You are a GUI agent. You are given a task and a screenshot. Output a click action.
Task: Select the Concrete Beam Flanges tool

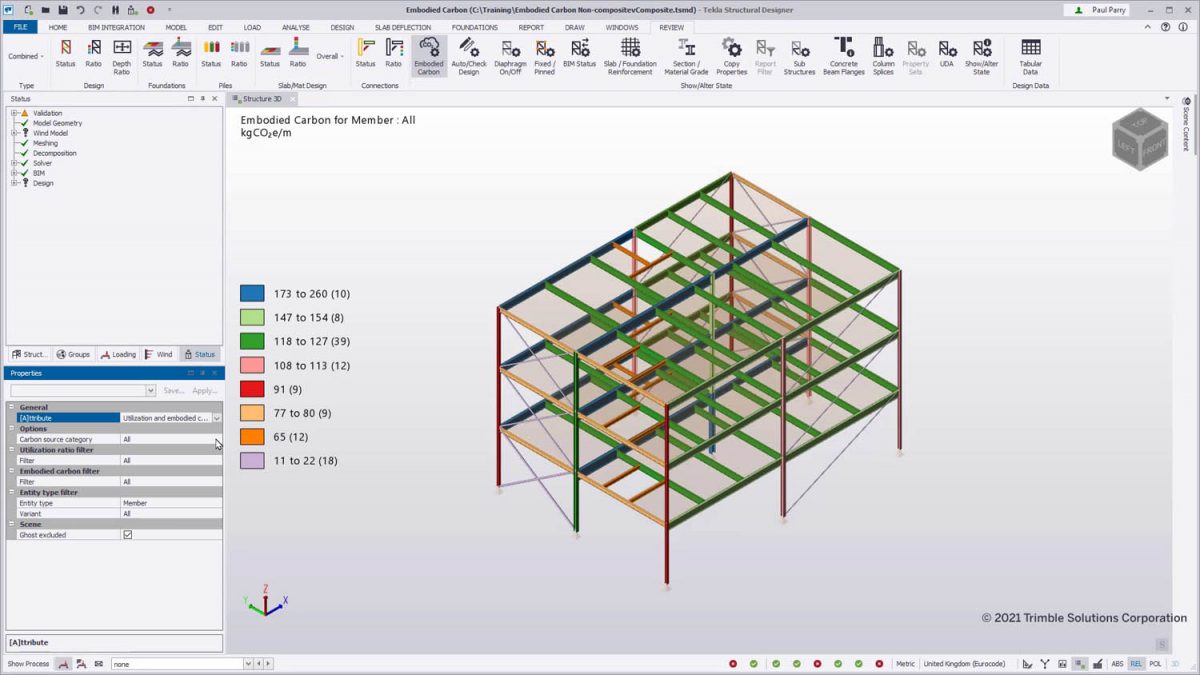(x=843, y=57)
